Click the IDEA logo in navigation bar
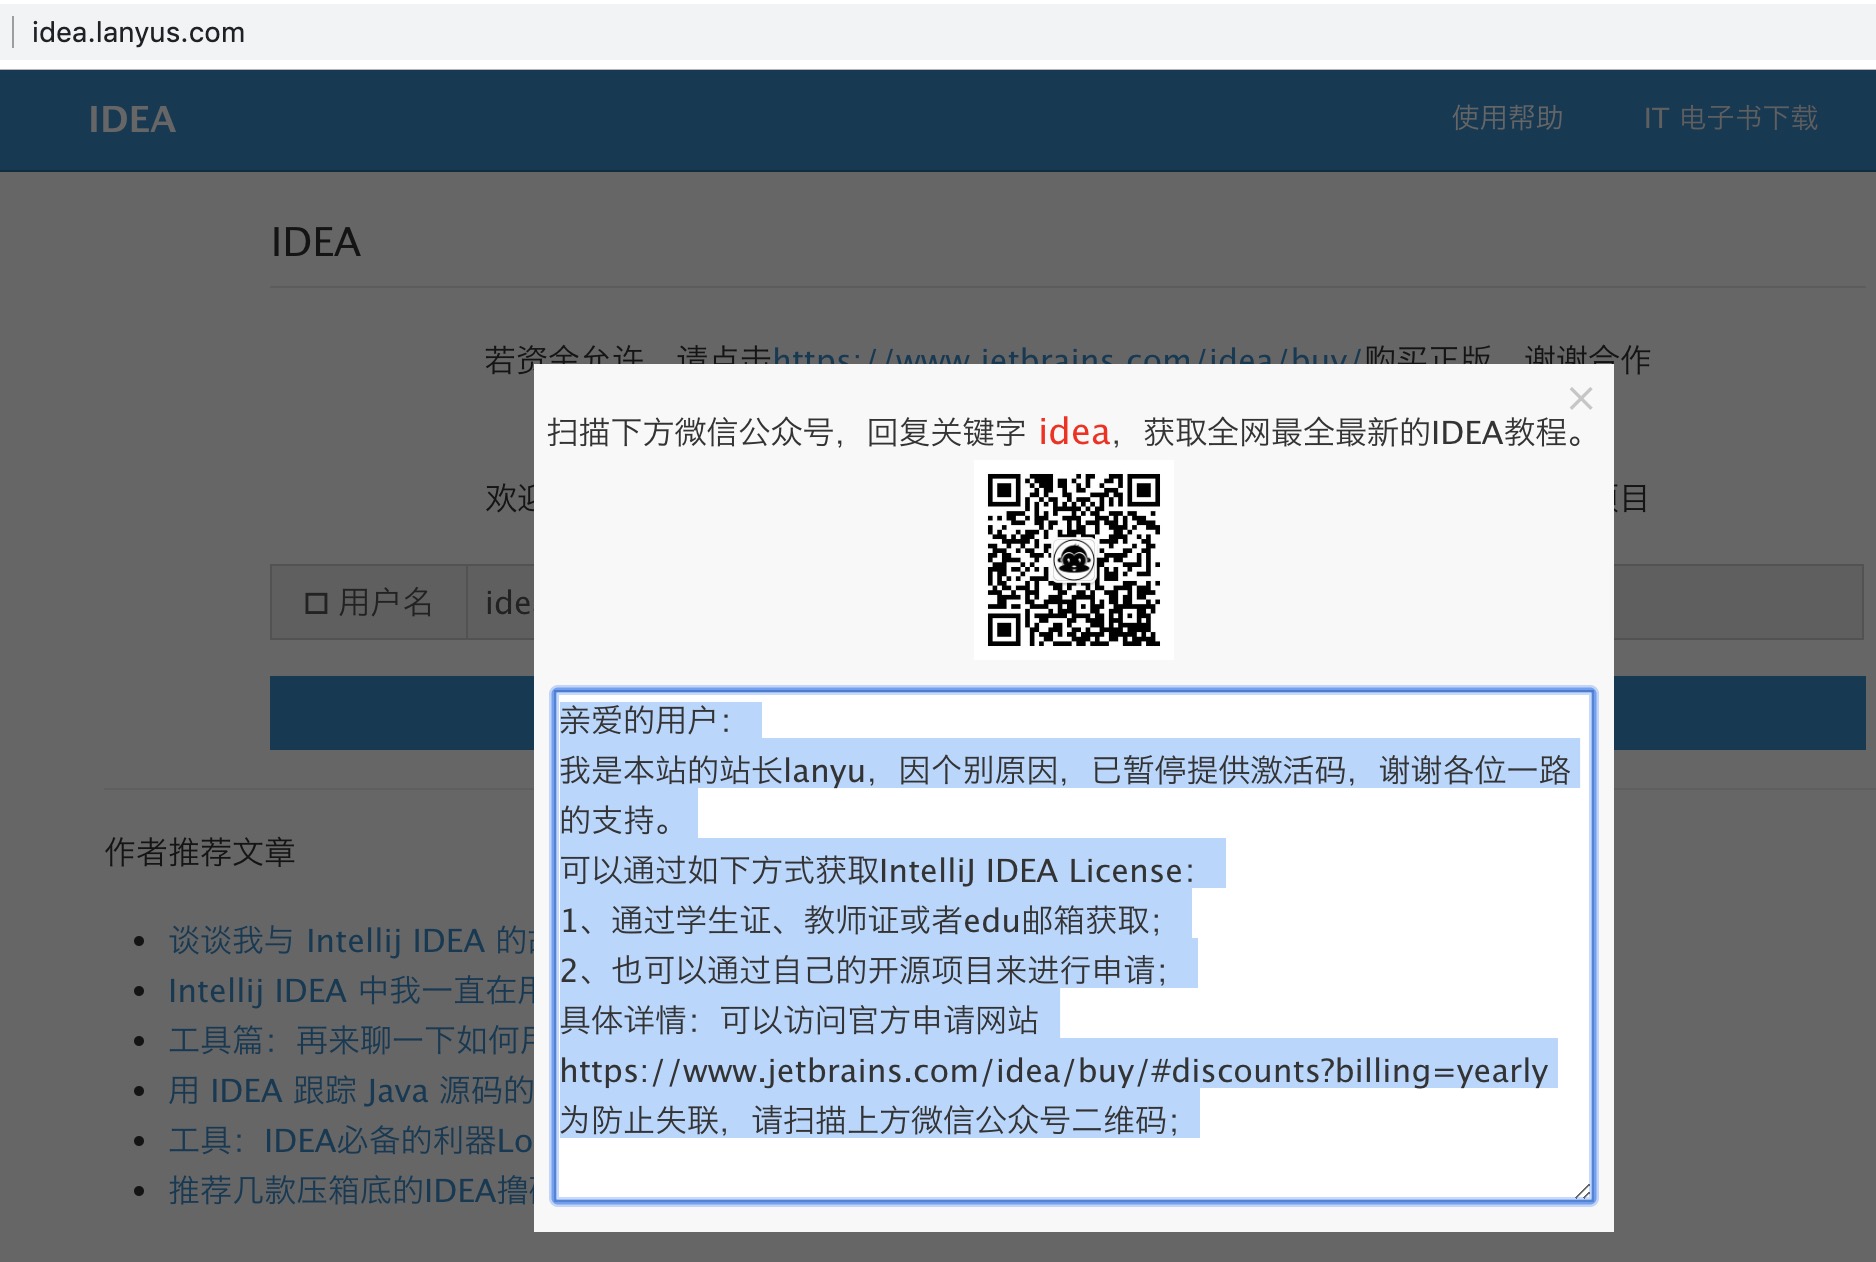The height and width of the screenshot is (1262, 1876). tap(132, 120)
